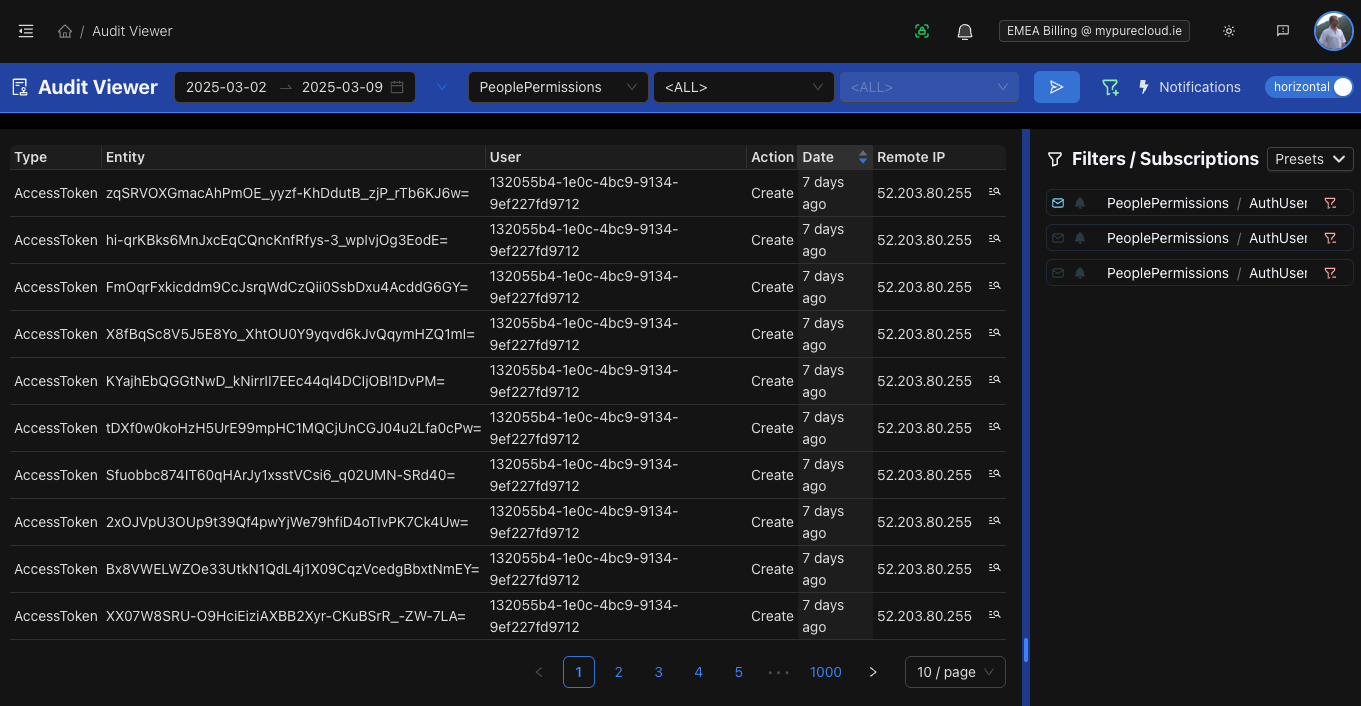Viewport: 1361px width, 706px height.
Task: Sort table by Date column
Action: tap(835, 157)
